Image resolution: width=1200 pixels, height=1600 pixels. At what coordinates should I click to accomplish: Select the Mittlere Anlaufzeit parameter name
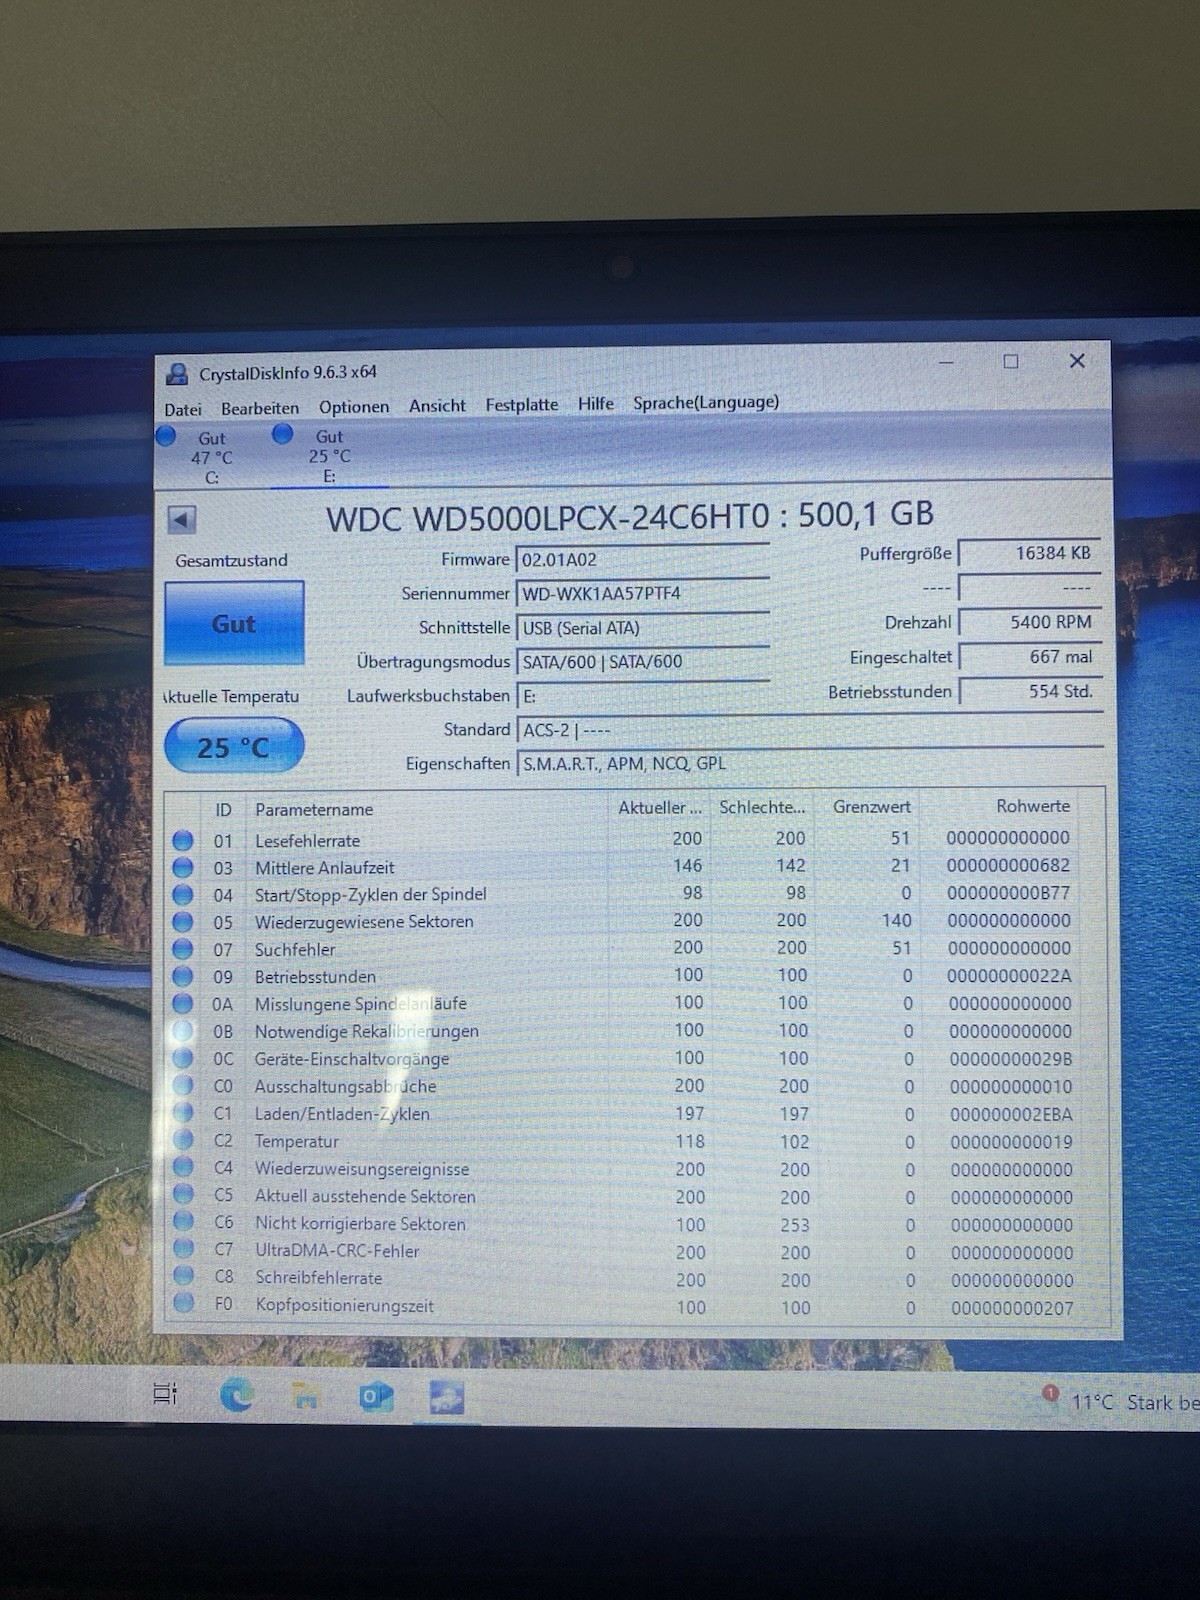pos(324,868)
